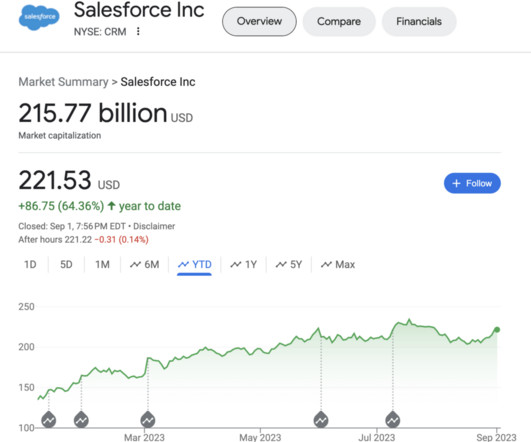The width and height of the screenshot is (531, 442).
Task: Select the 1M chart range
Action: tap(102, 265)
